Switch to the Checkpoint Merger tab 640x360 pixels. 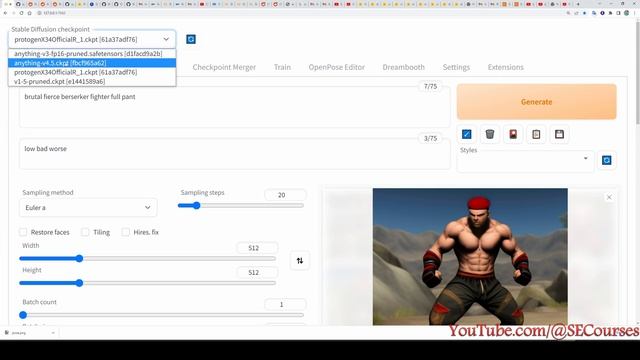click(224, 67)
